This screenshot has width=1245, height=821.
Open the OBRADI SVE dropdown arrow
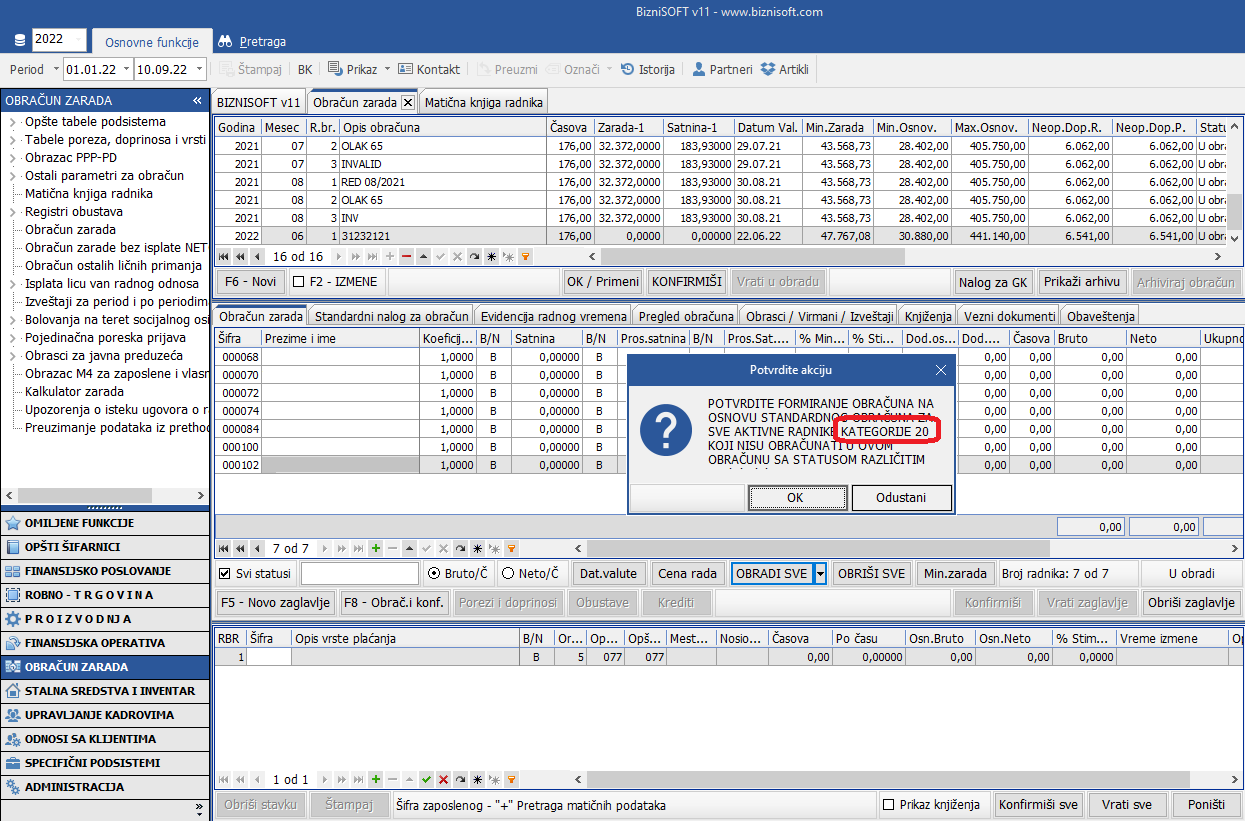[820, 574]
